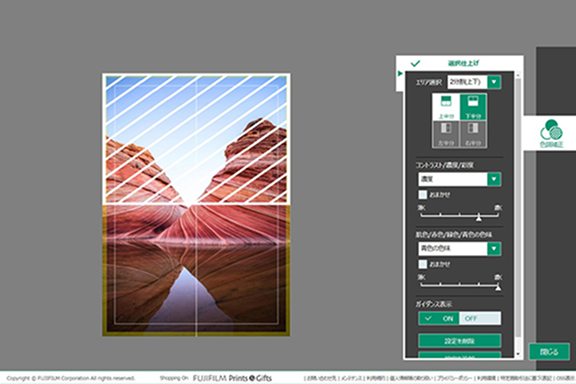
Task: Enable おまかせ checkbox under density dropdown
Action: 423,194
